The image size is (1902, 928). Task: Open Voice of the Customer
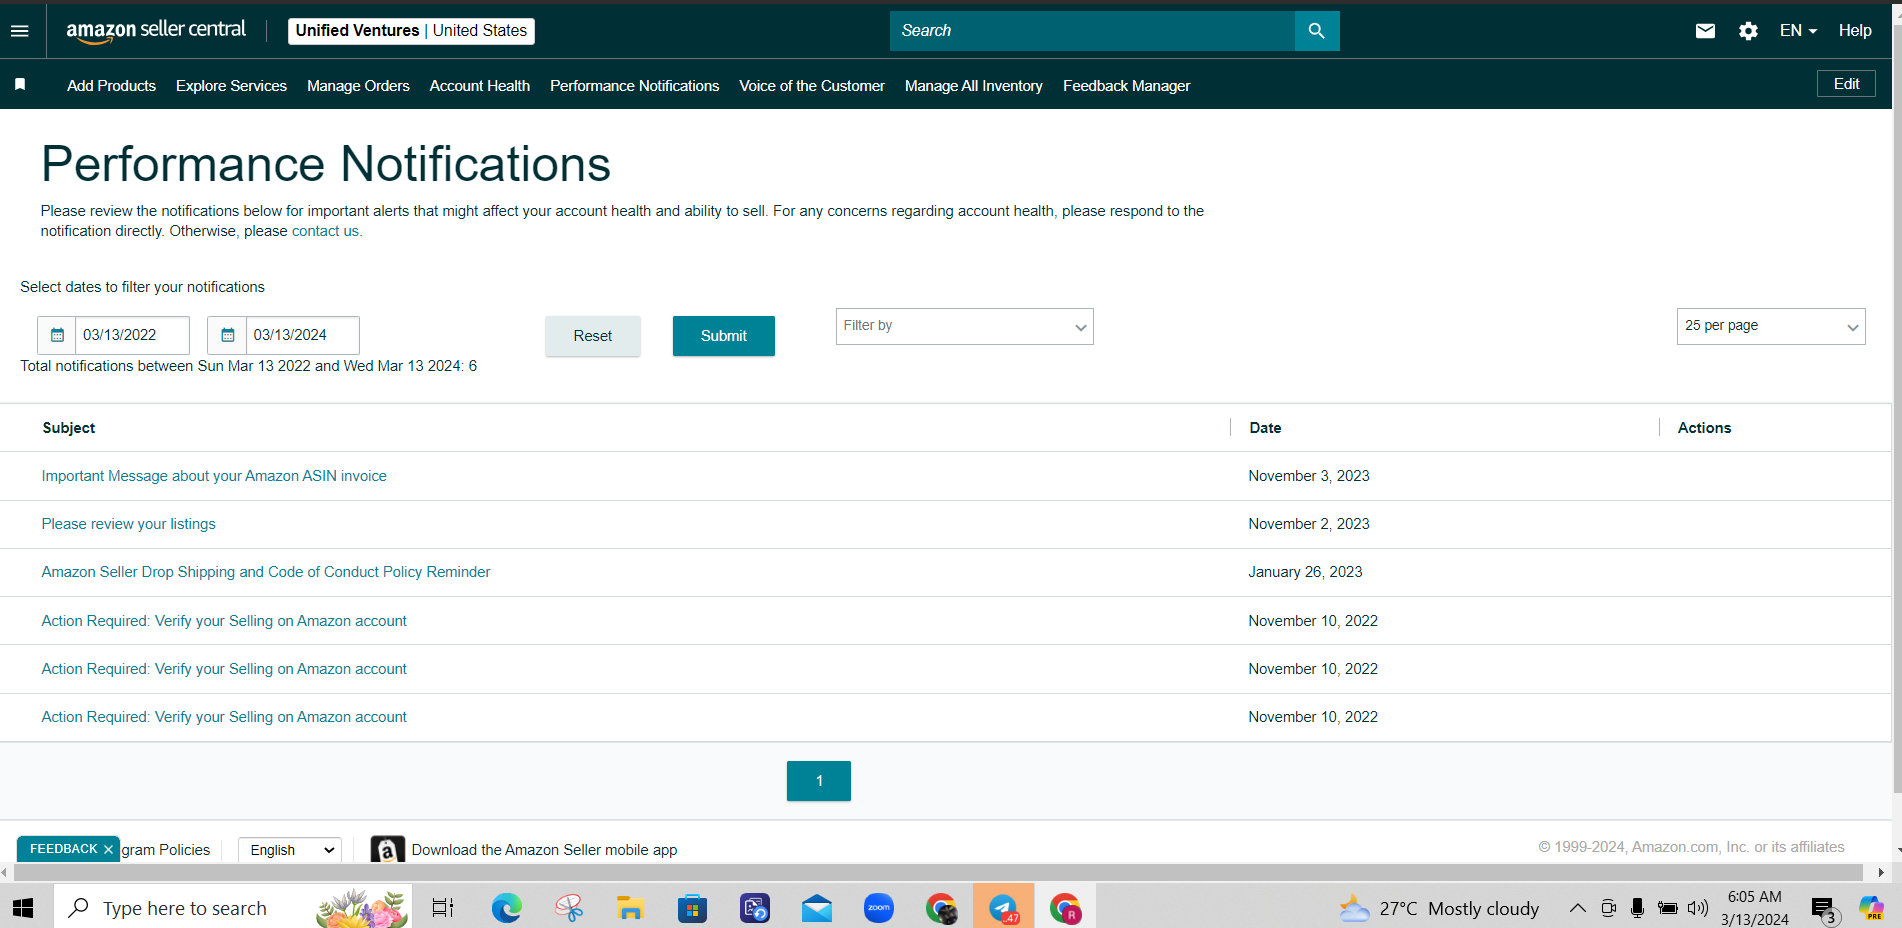pyautogui.click(x=812, y=86)
